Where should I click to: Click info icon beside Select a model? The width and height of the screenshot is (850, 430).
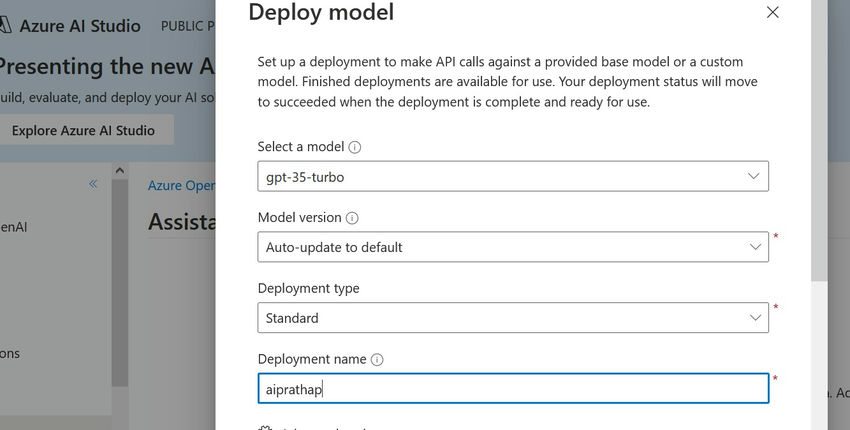point(355,147)
